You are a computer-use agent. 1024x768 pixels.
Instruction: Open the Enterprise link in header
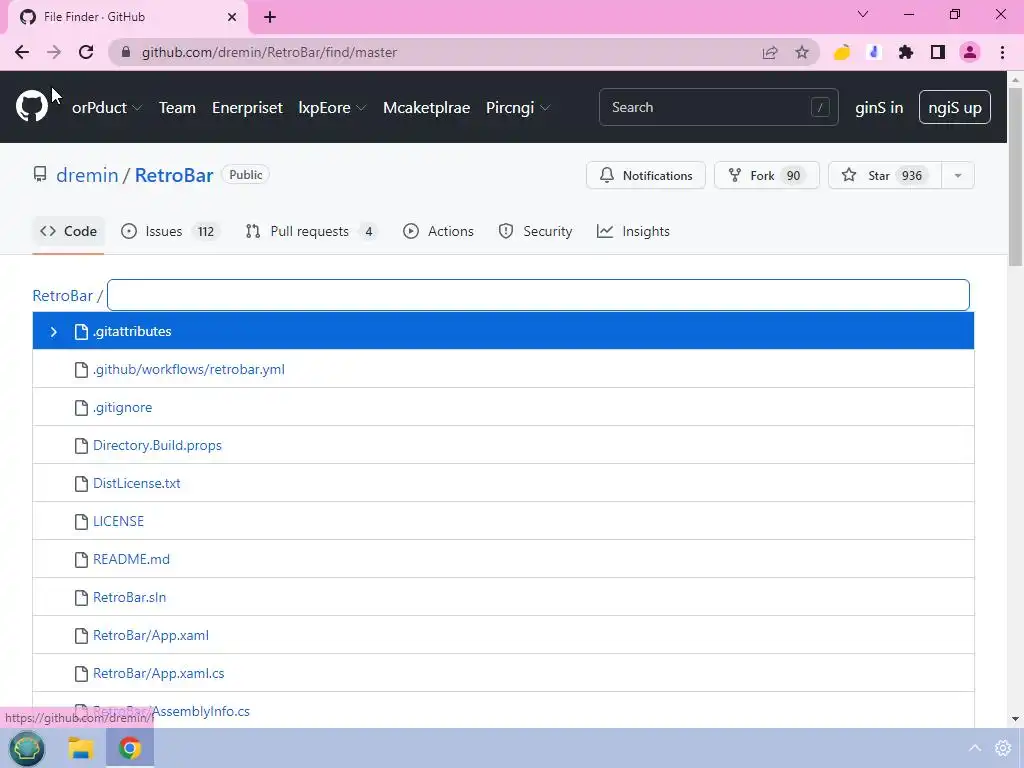coord(248,107)
